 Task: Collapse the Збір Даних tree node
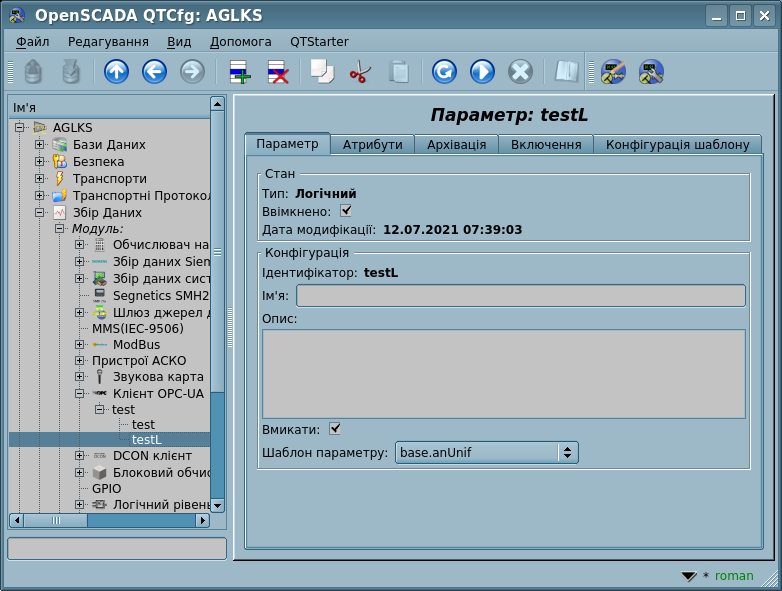pos(40,212)
